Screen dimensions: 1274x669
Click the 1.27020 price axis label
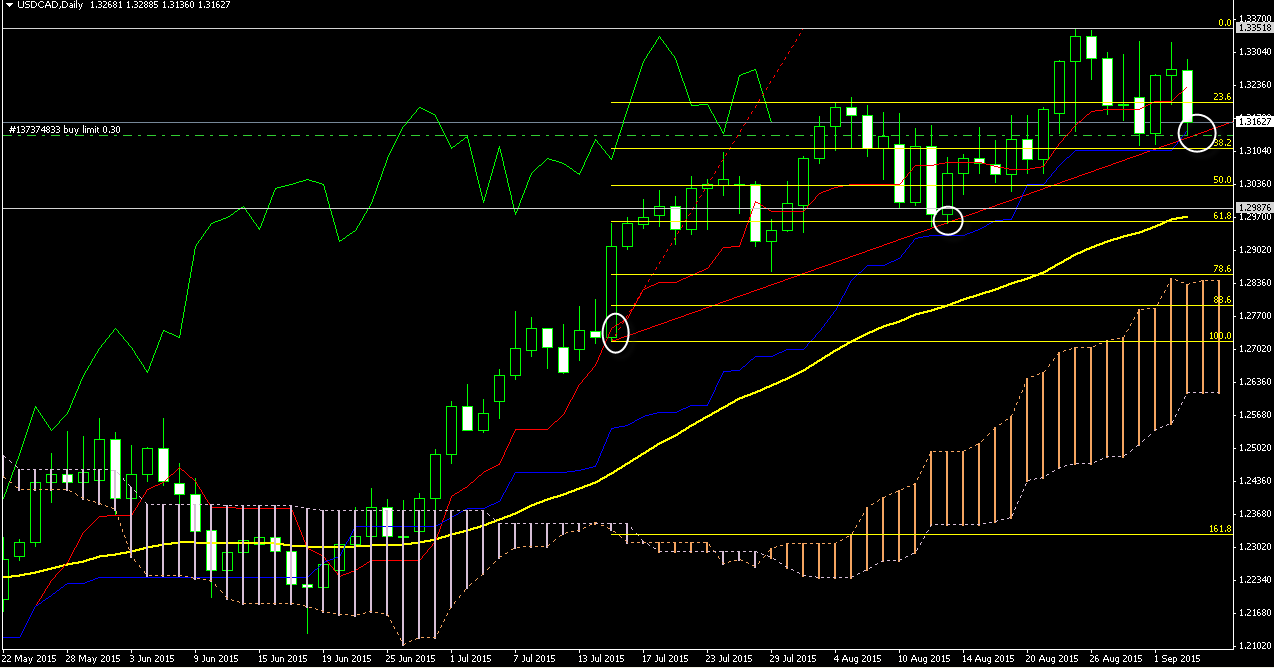click(1254, 348)
